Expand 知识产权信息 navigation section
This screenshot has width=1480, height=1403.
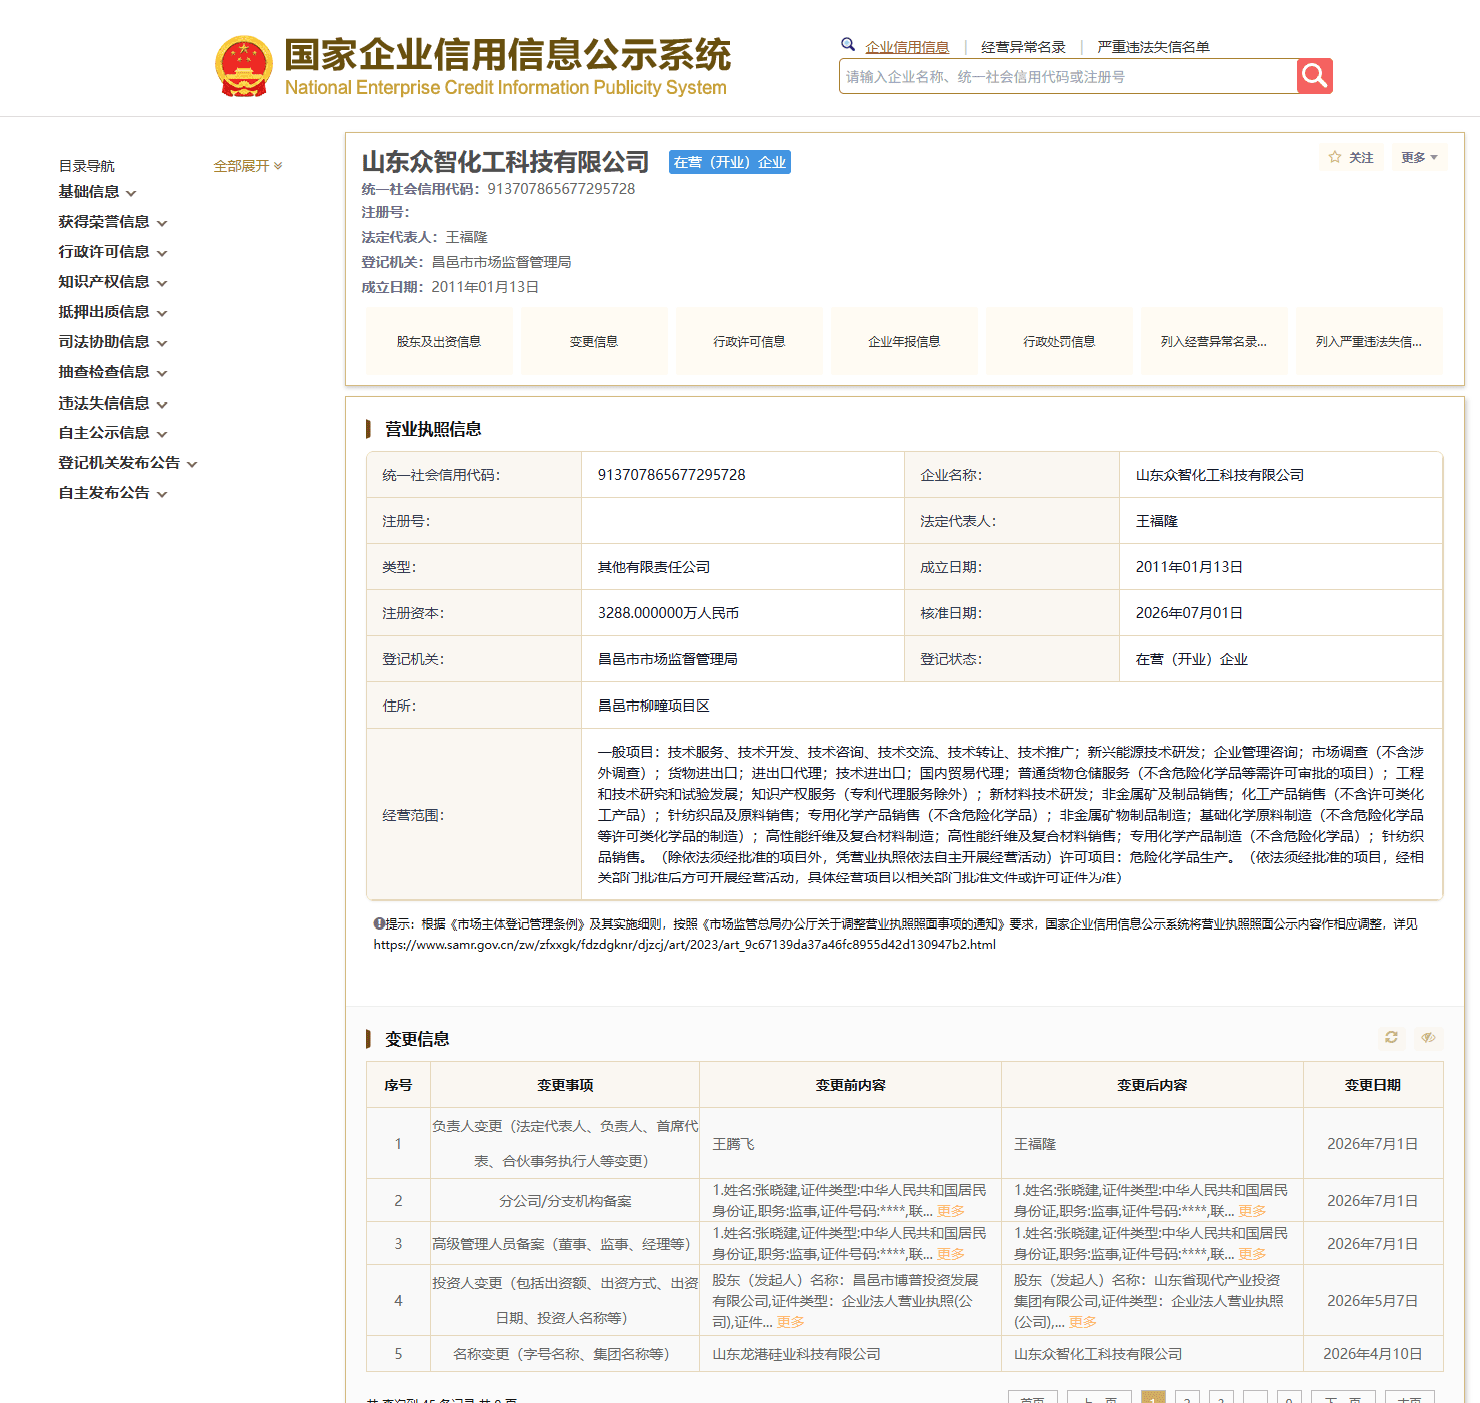coord(112,282)
